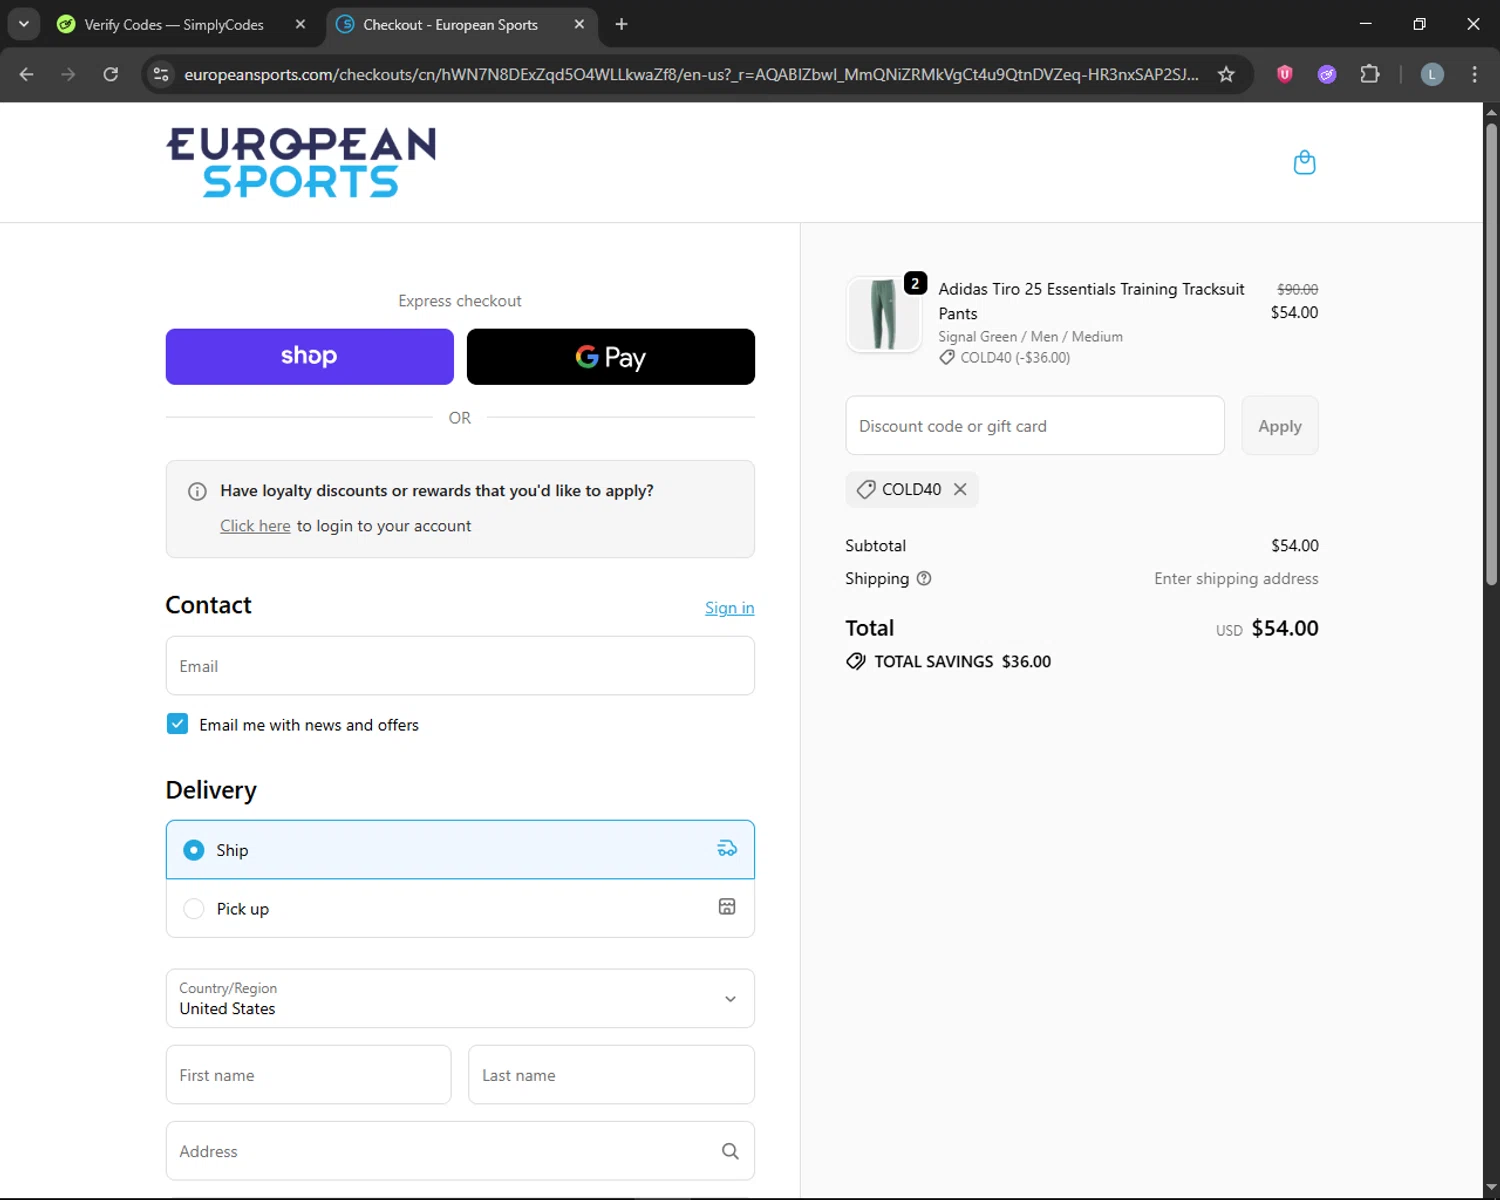Click the tracksuit pants product thumbnail
The image size is (1500, 1200).
[x=883, y=314]
